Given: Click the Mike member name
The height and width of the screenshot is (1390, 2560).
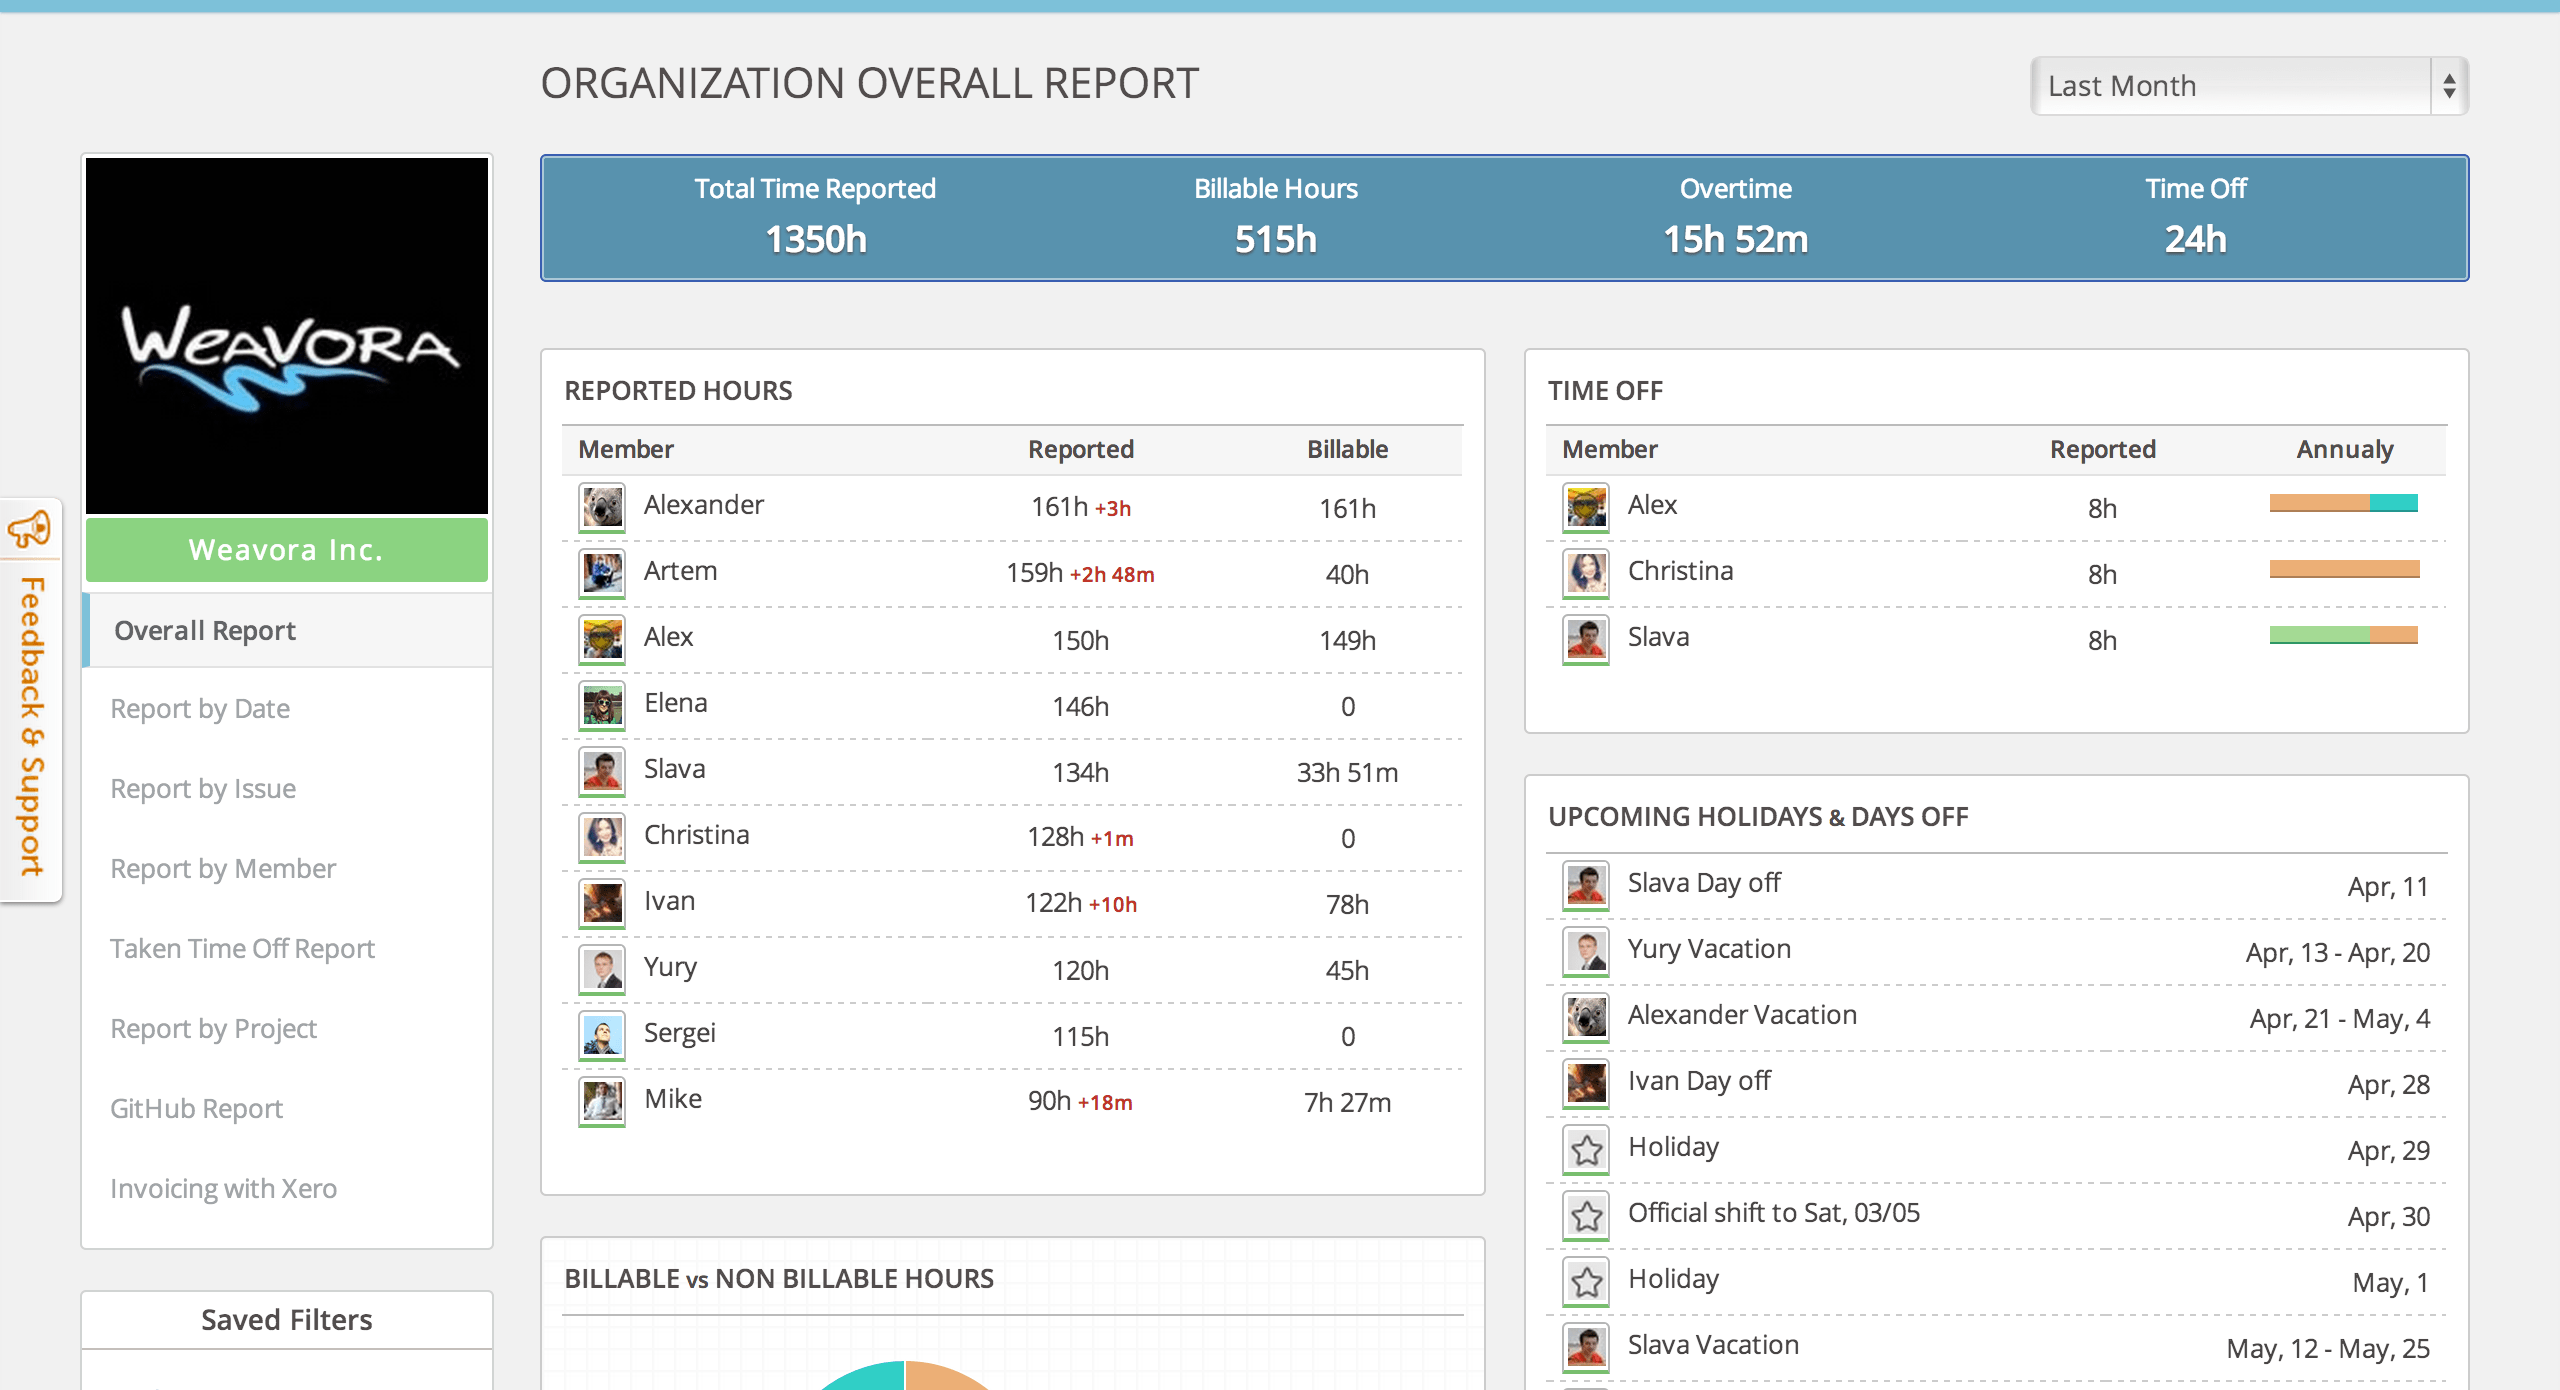Looking at the screenshot, I should (x=673, y=1099).
